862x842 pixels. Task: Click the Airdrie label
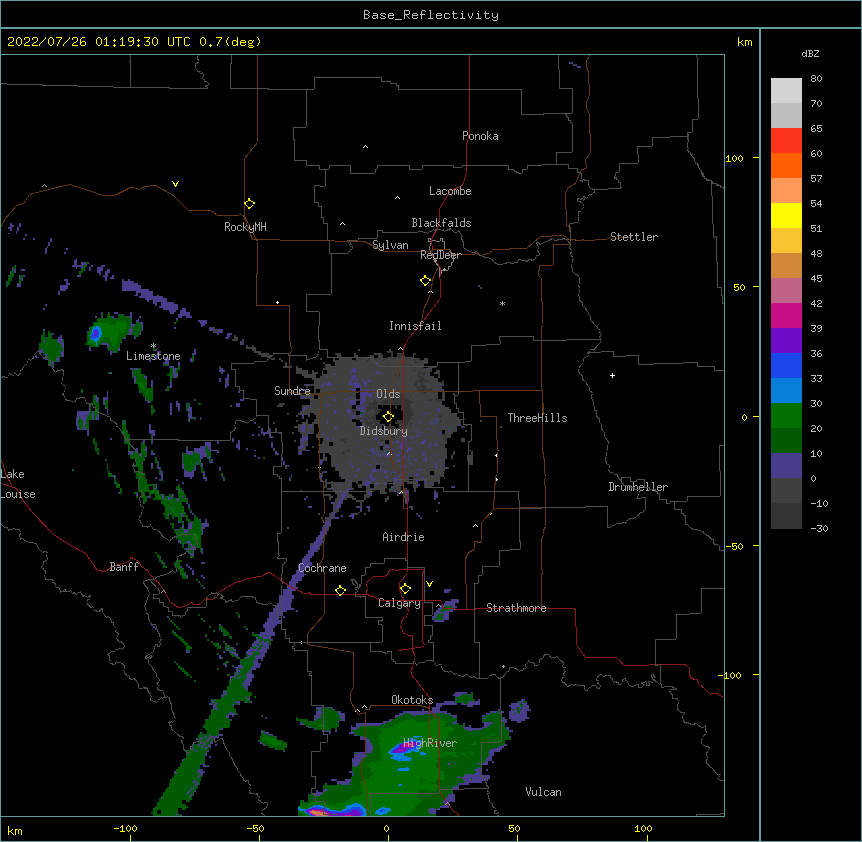click(403, 537)
